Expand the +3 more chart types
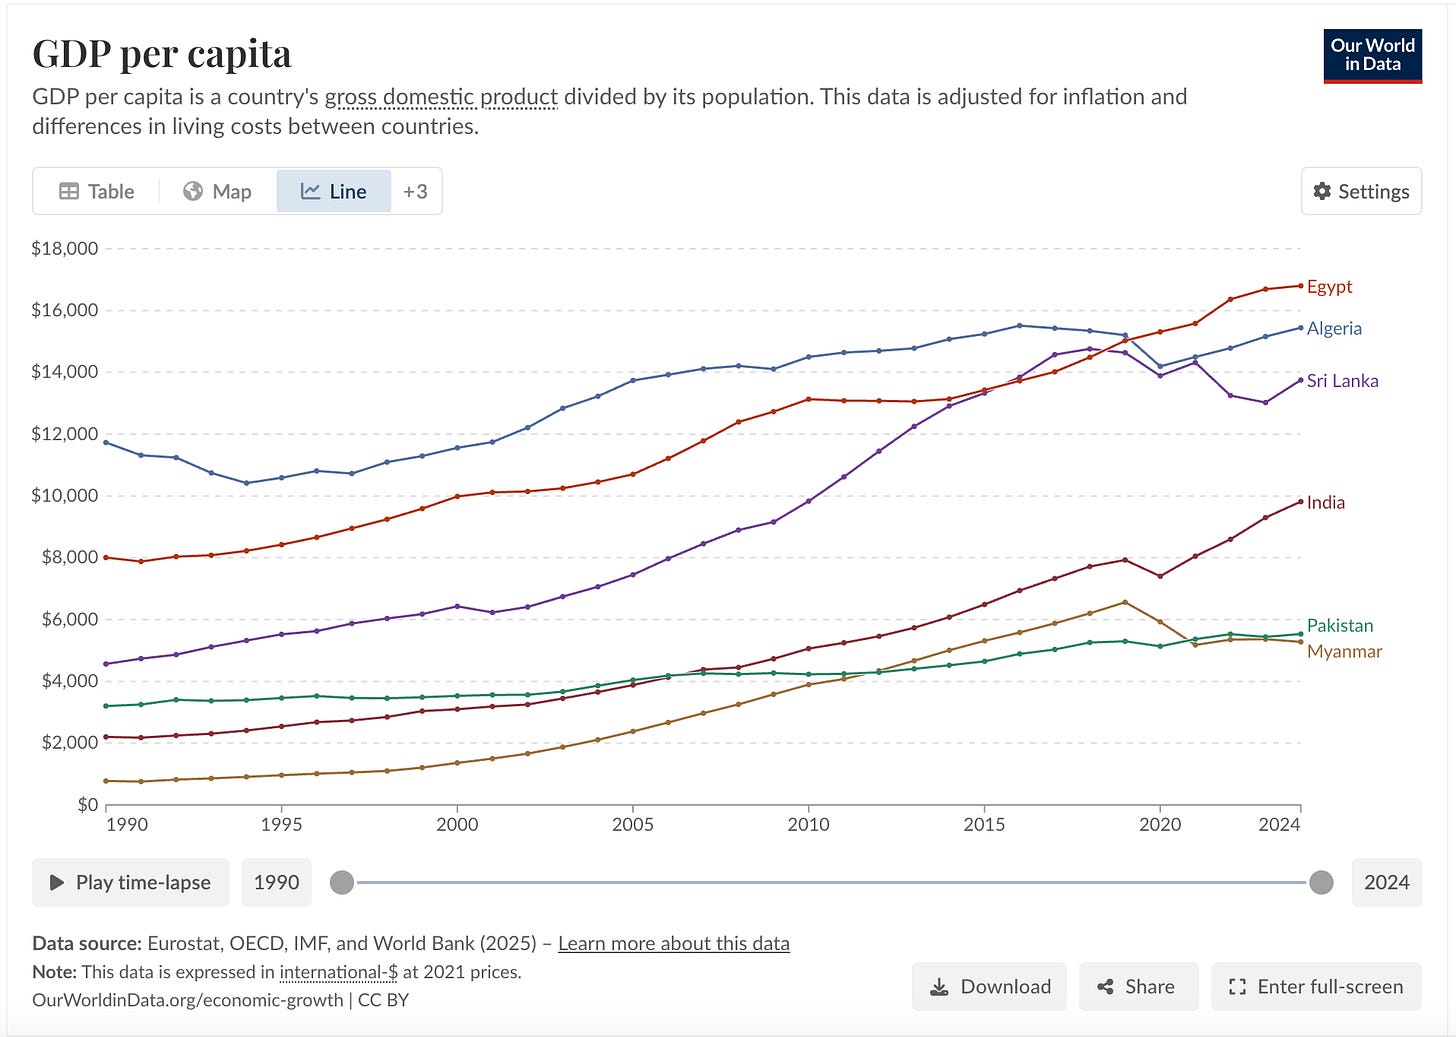This screenshot has height=1037, width=1456. pos(415,191)
